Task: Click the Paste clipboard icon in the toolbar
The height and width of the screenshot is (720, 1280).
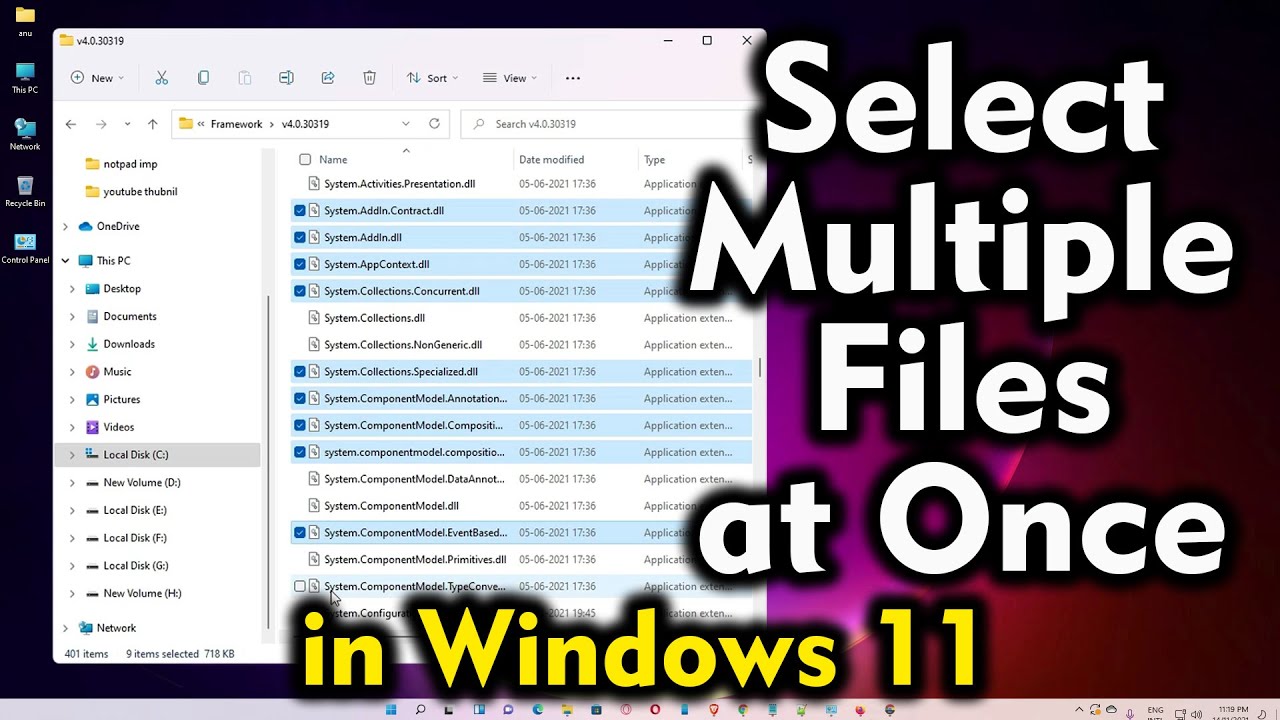Action: tap(245, 78)
